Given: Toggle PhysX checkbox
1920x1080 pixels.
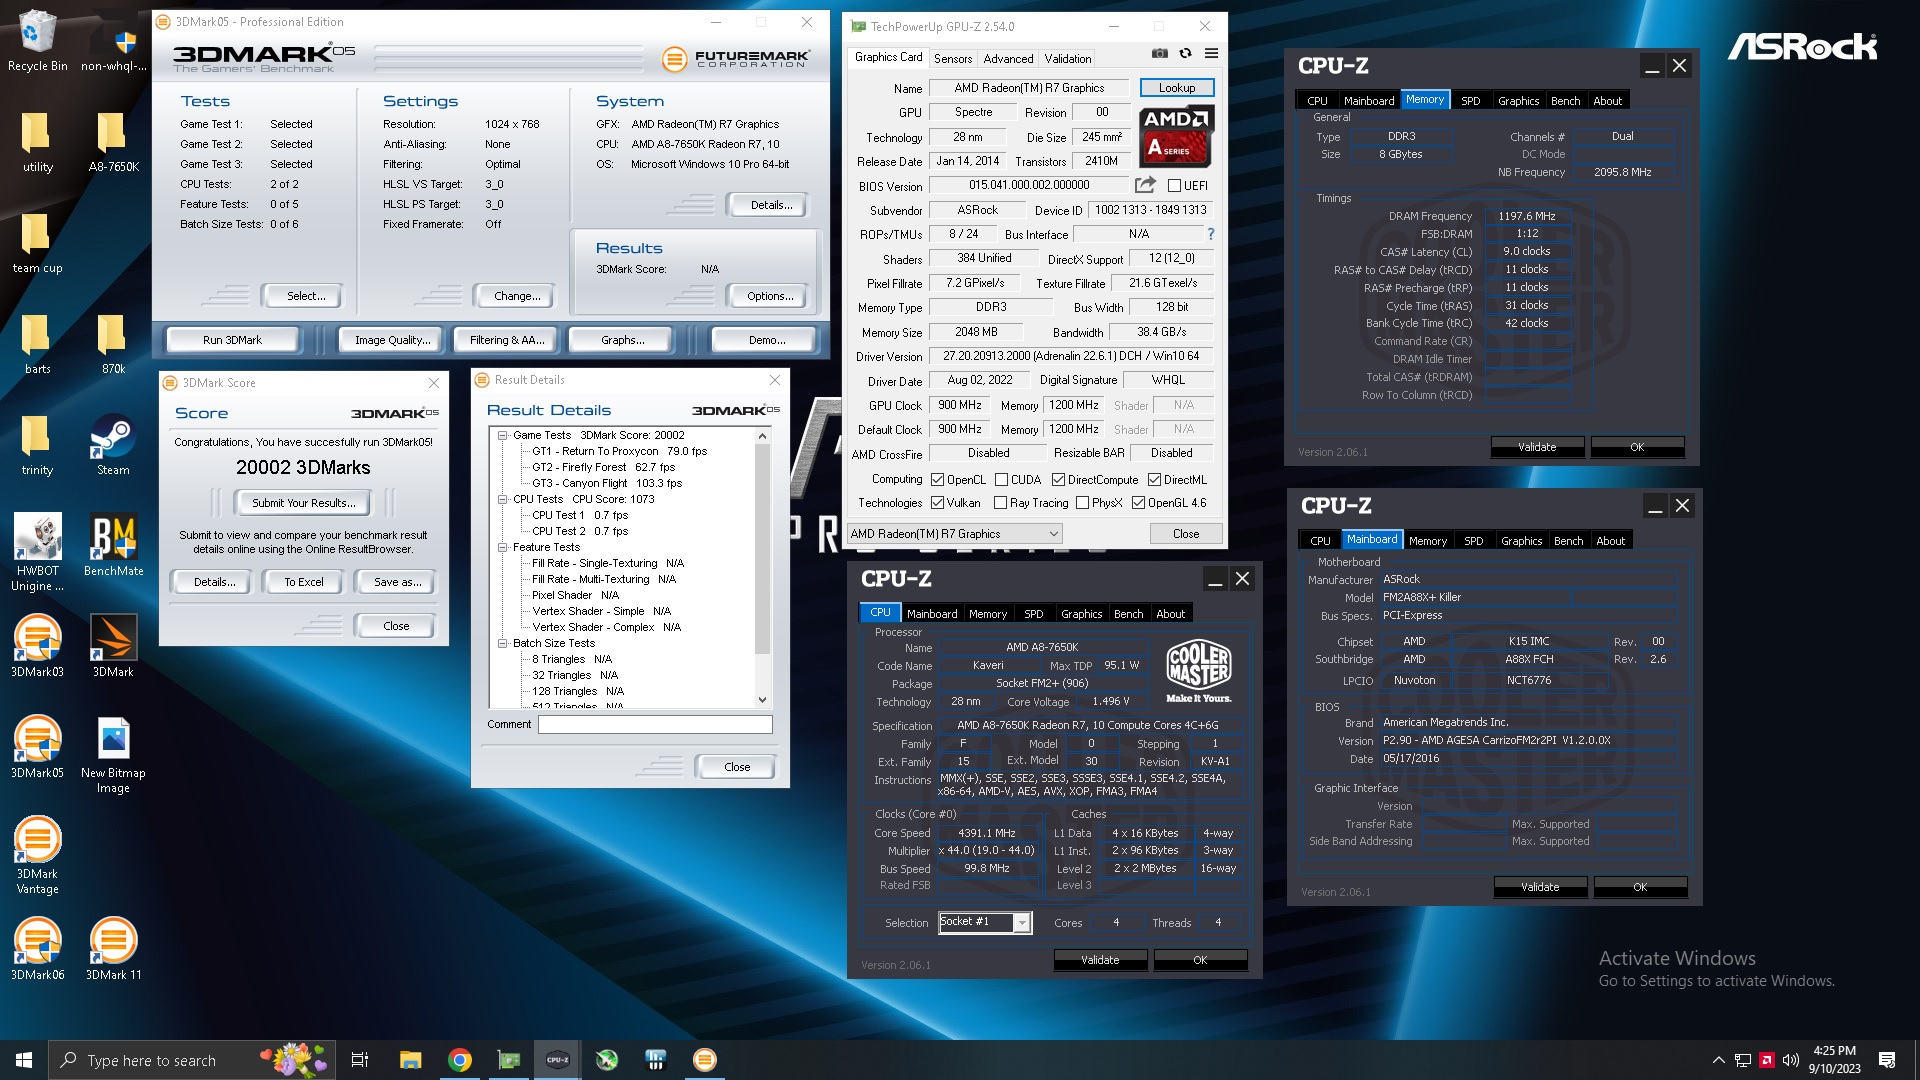Looking at the screenshot, I should (x=1082, y=503).
